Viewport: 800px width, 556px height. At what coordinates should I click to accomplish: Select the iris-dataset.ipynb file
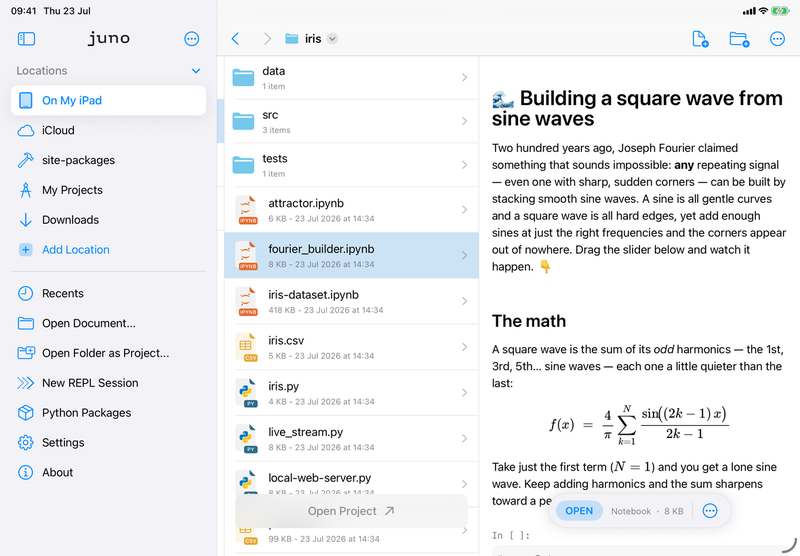(x=351, y=301)
